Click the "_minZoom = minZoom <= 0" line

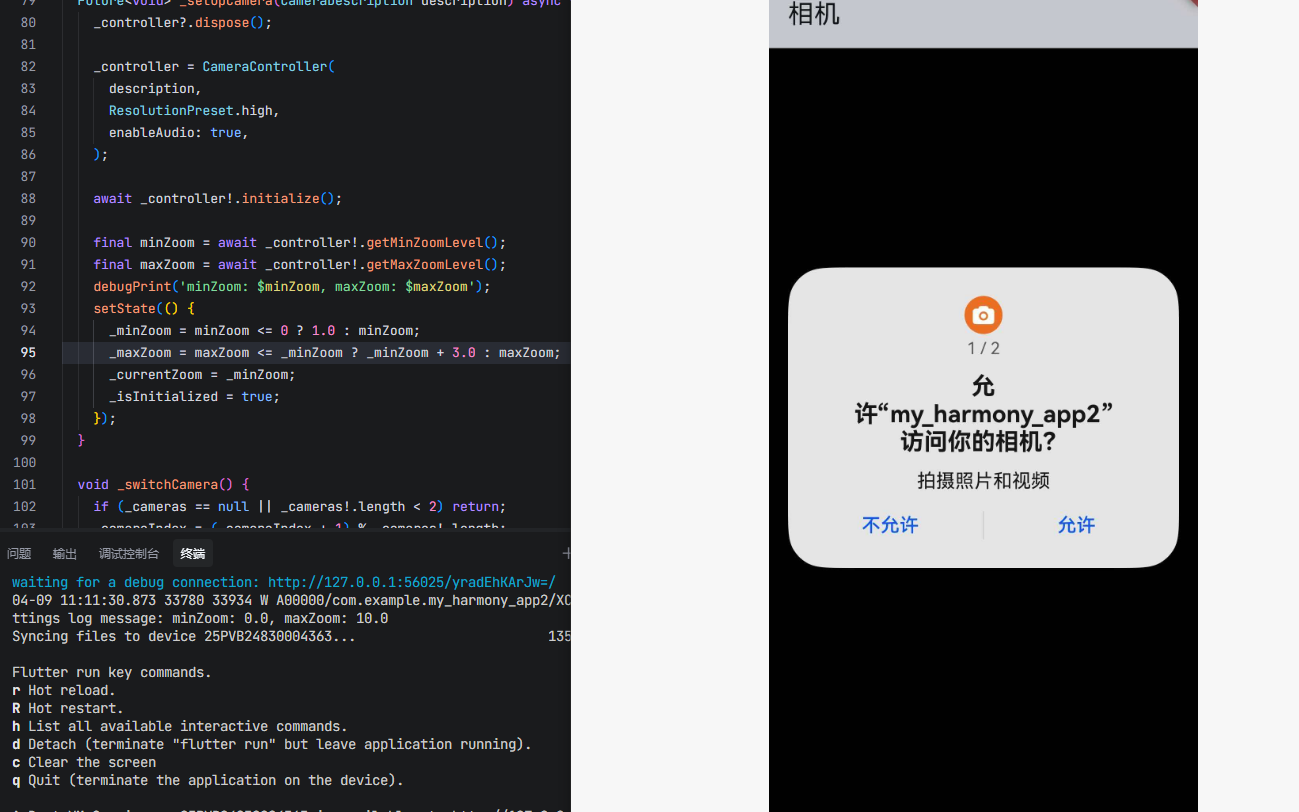[x=265, y=330]
